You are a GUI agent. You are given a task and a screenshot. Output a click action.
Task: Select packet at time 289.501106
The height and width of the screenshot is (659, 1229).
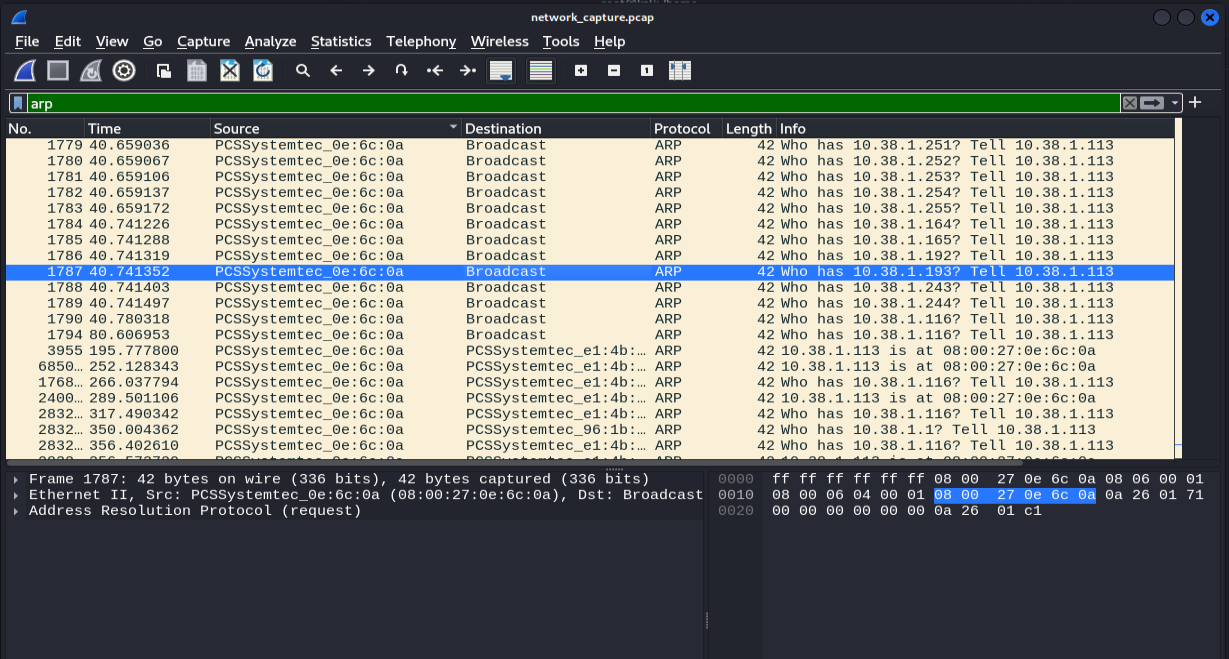590,398
